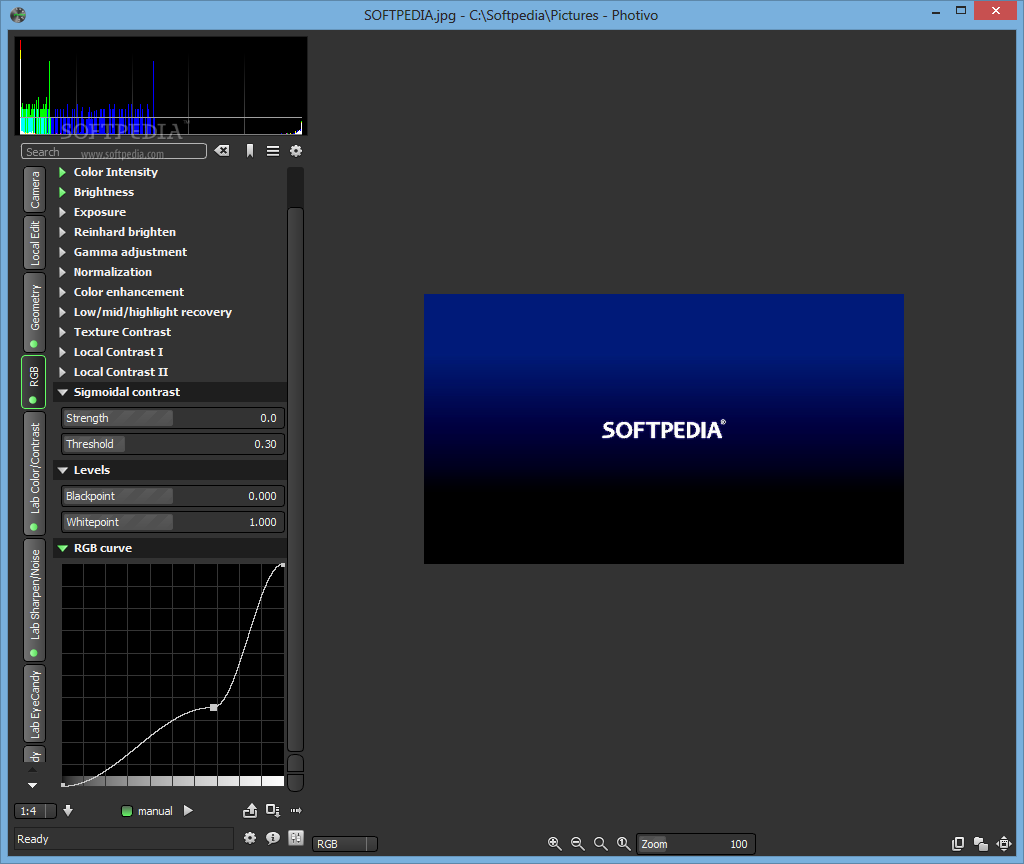This screenshot has width=1024, height=864.
Task: Click in the Search tools field
Action: 114,152
